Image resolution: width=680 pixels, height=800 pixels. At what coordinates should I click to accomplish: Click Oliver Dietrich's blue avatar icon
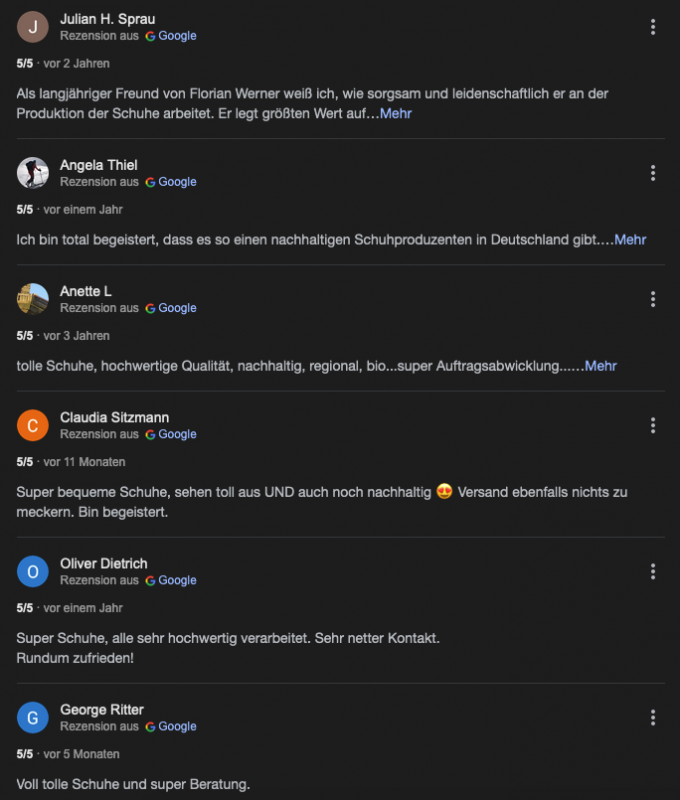coord(33,571)
